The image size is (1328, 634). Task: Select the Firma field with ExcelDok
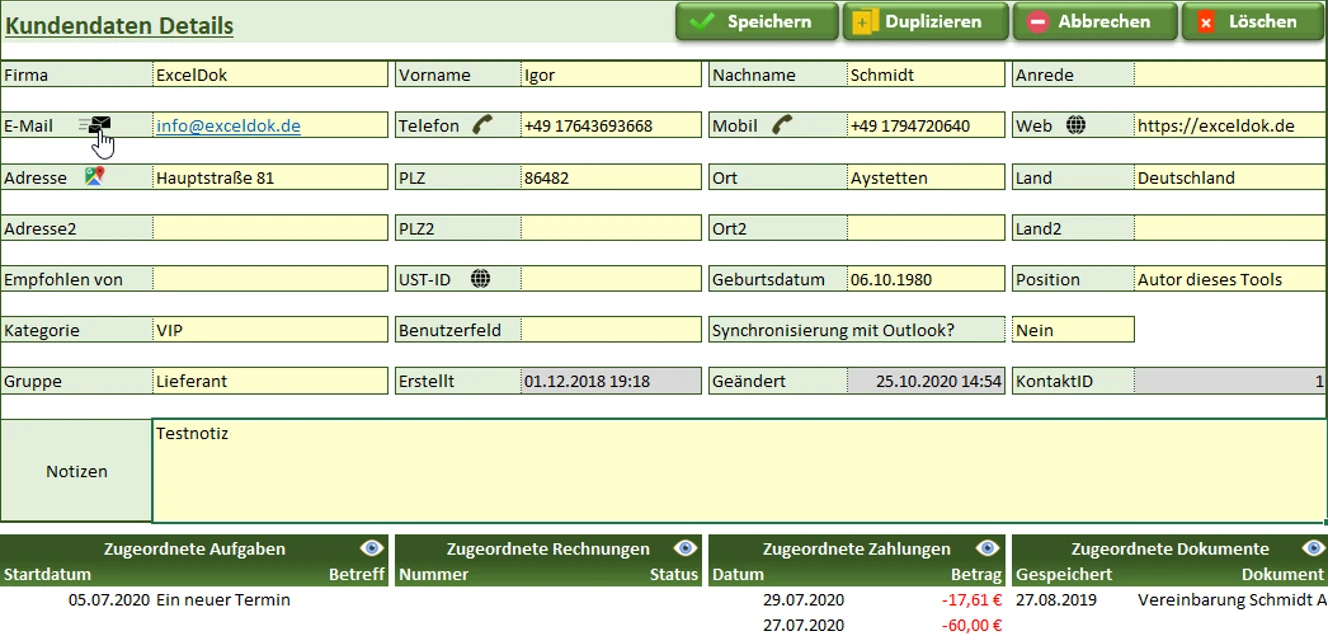[270, 75]
